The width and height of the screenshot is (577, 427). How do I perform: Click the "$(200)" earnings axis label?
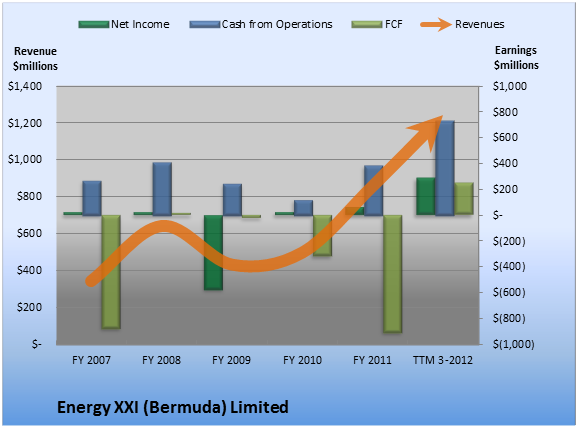click(509, 241)
